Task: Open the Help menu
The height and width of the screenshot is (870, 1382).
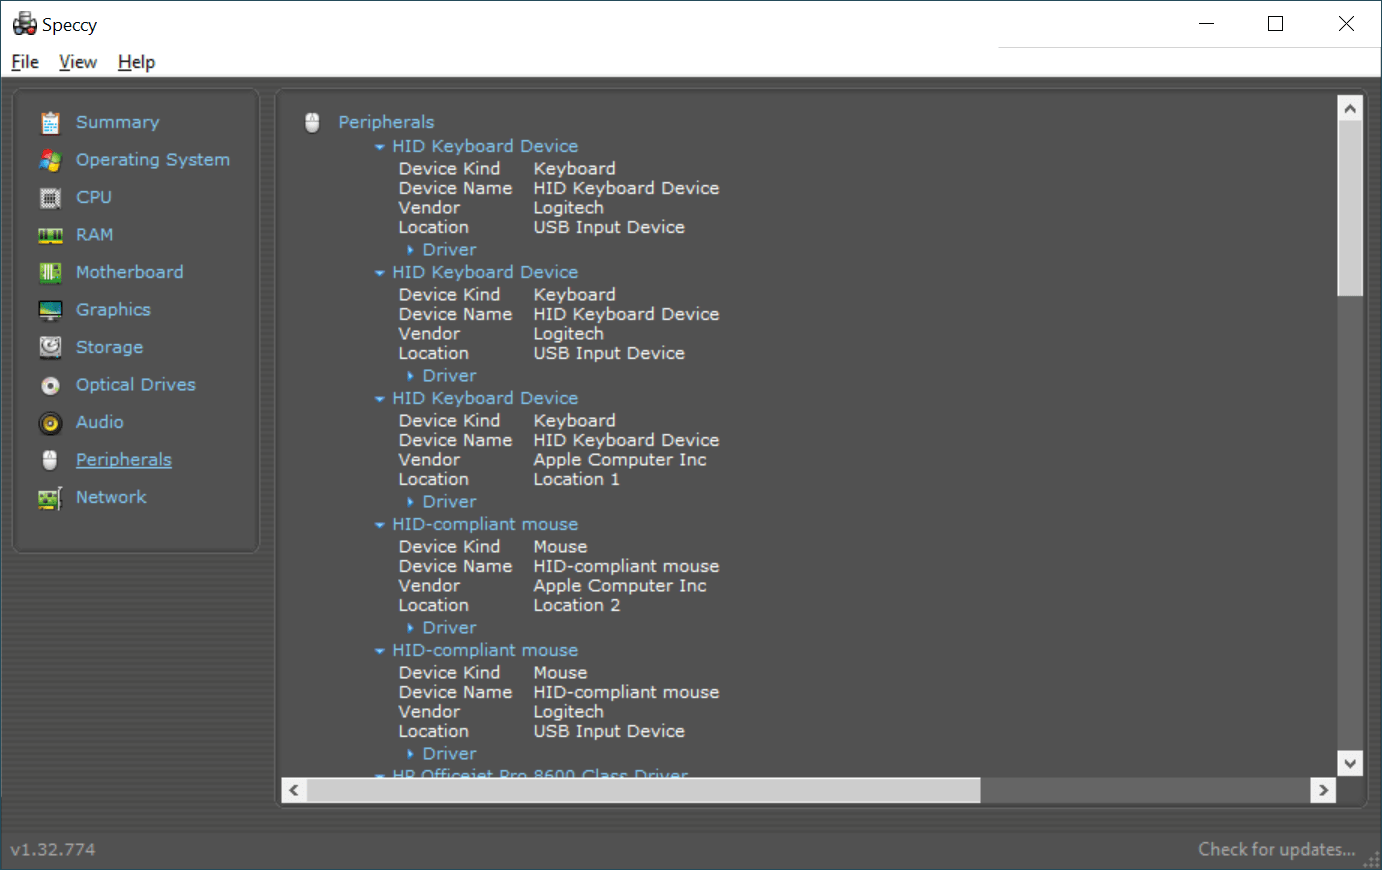Action: point(136,62)
